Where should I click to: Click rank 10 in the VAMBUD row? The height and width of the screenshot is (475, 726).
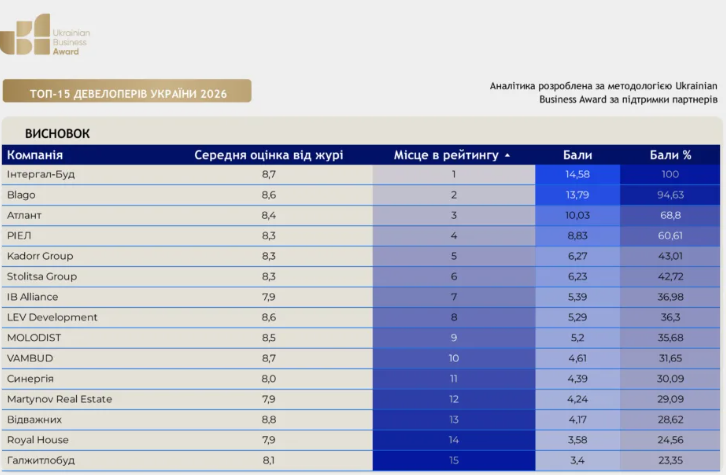454,358
